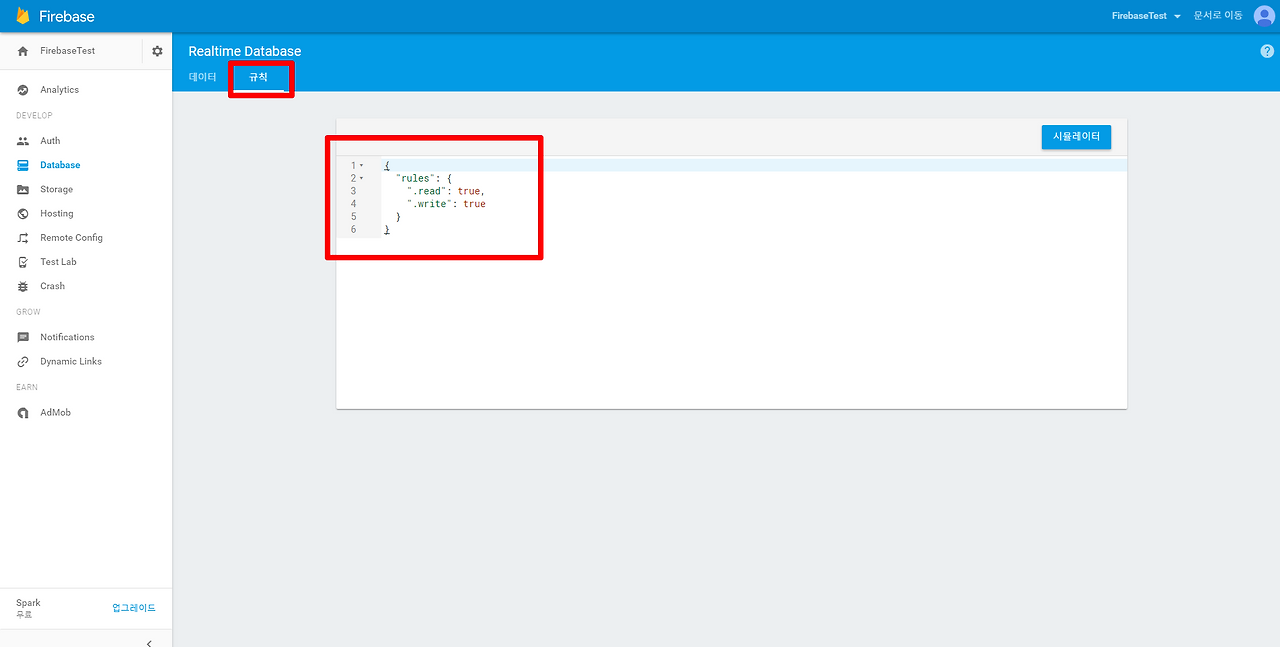Open the AdMob section

[55, 412]
